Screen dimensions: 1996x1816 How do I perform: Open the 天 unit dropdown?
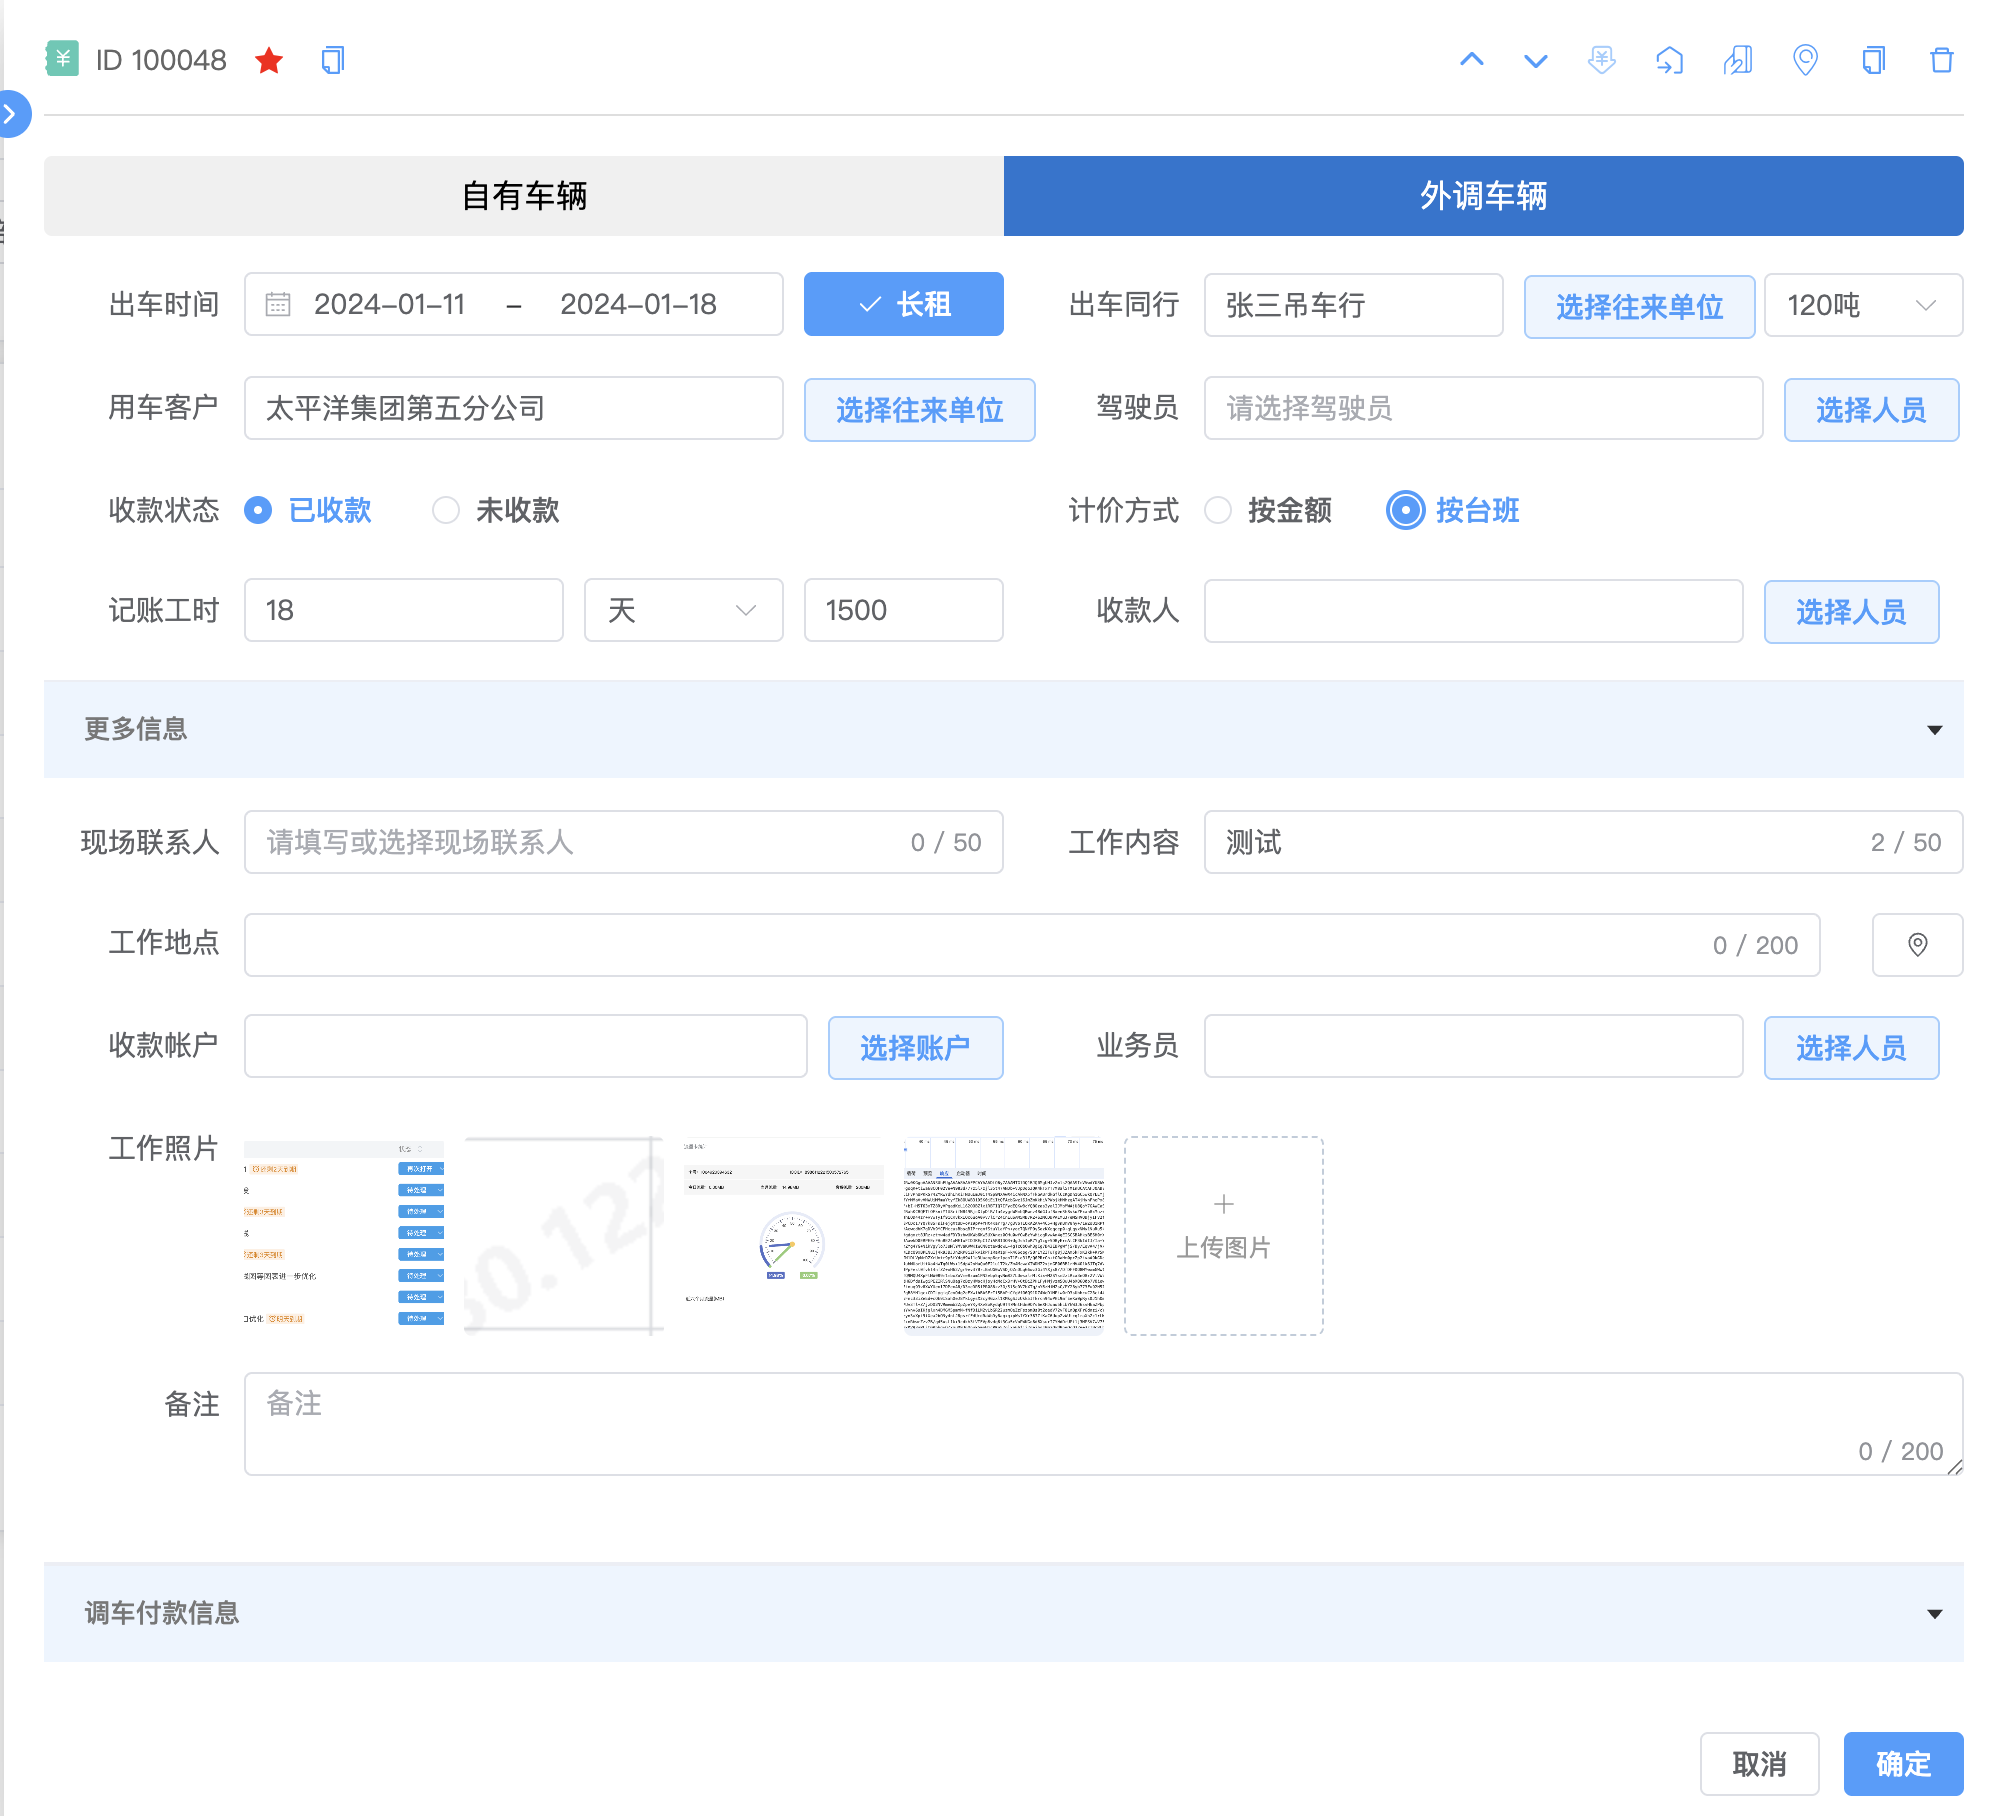(x=683, y=610)
